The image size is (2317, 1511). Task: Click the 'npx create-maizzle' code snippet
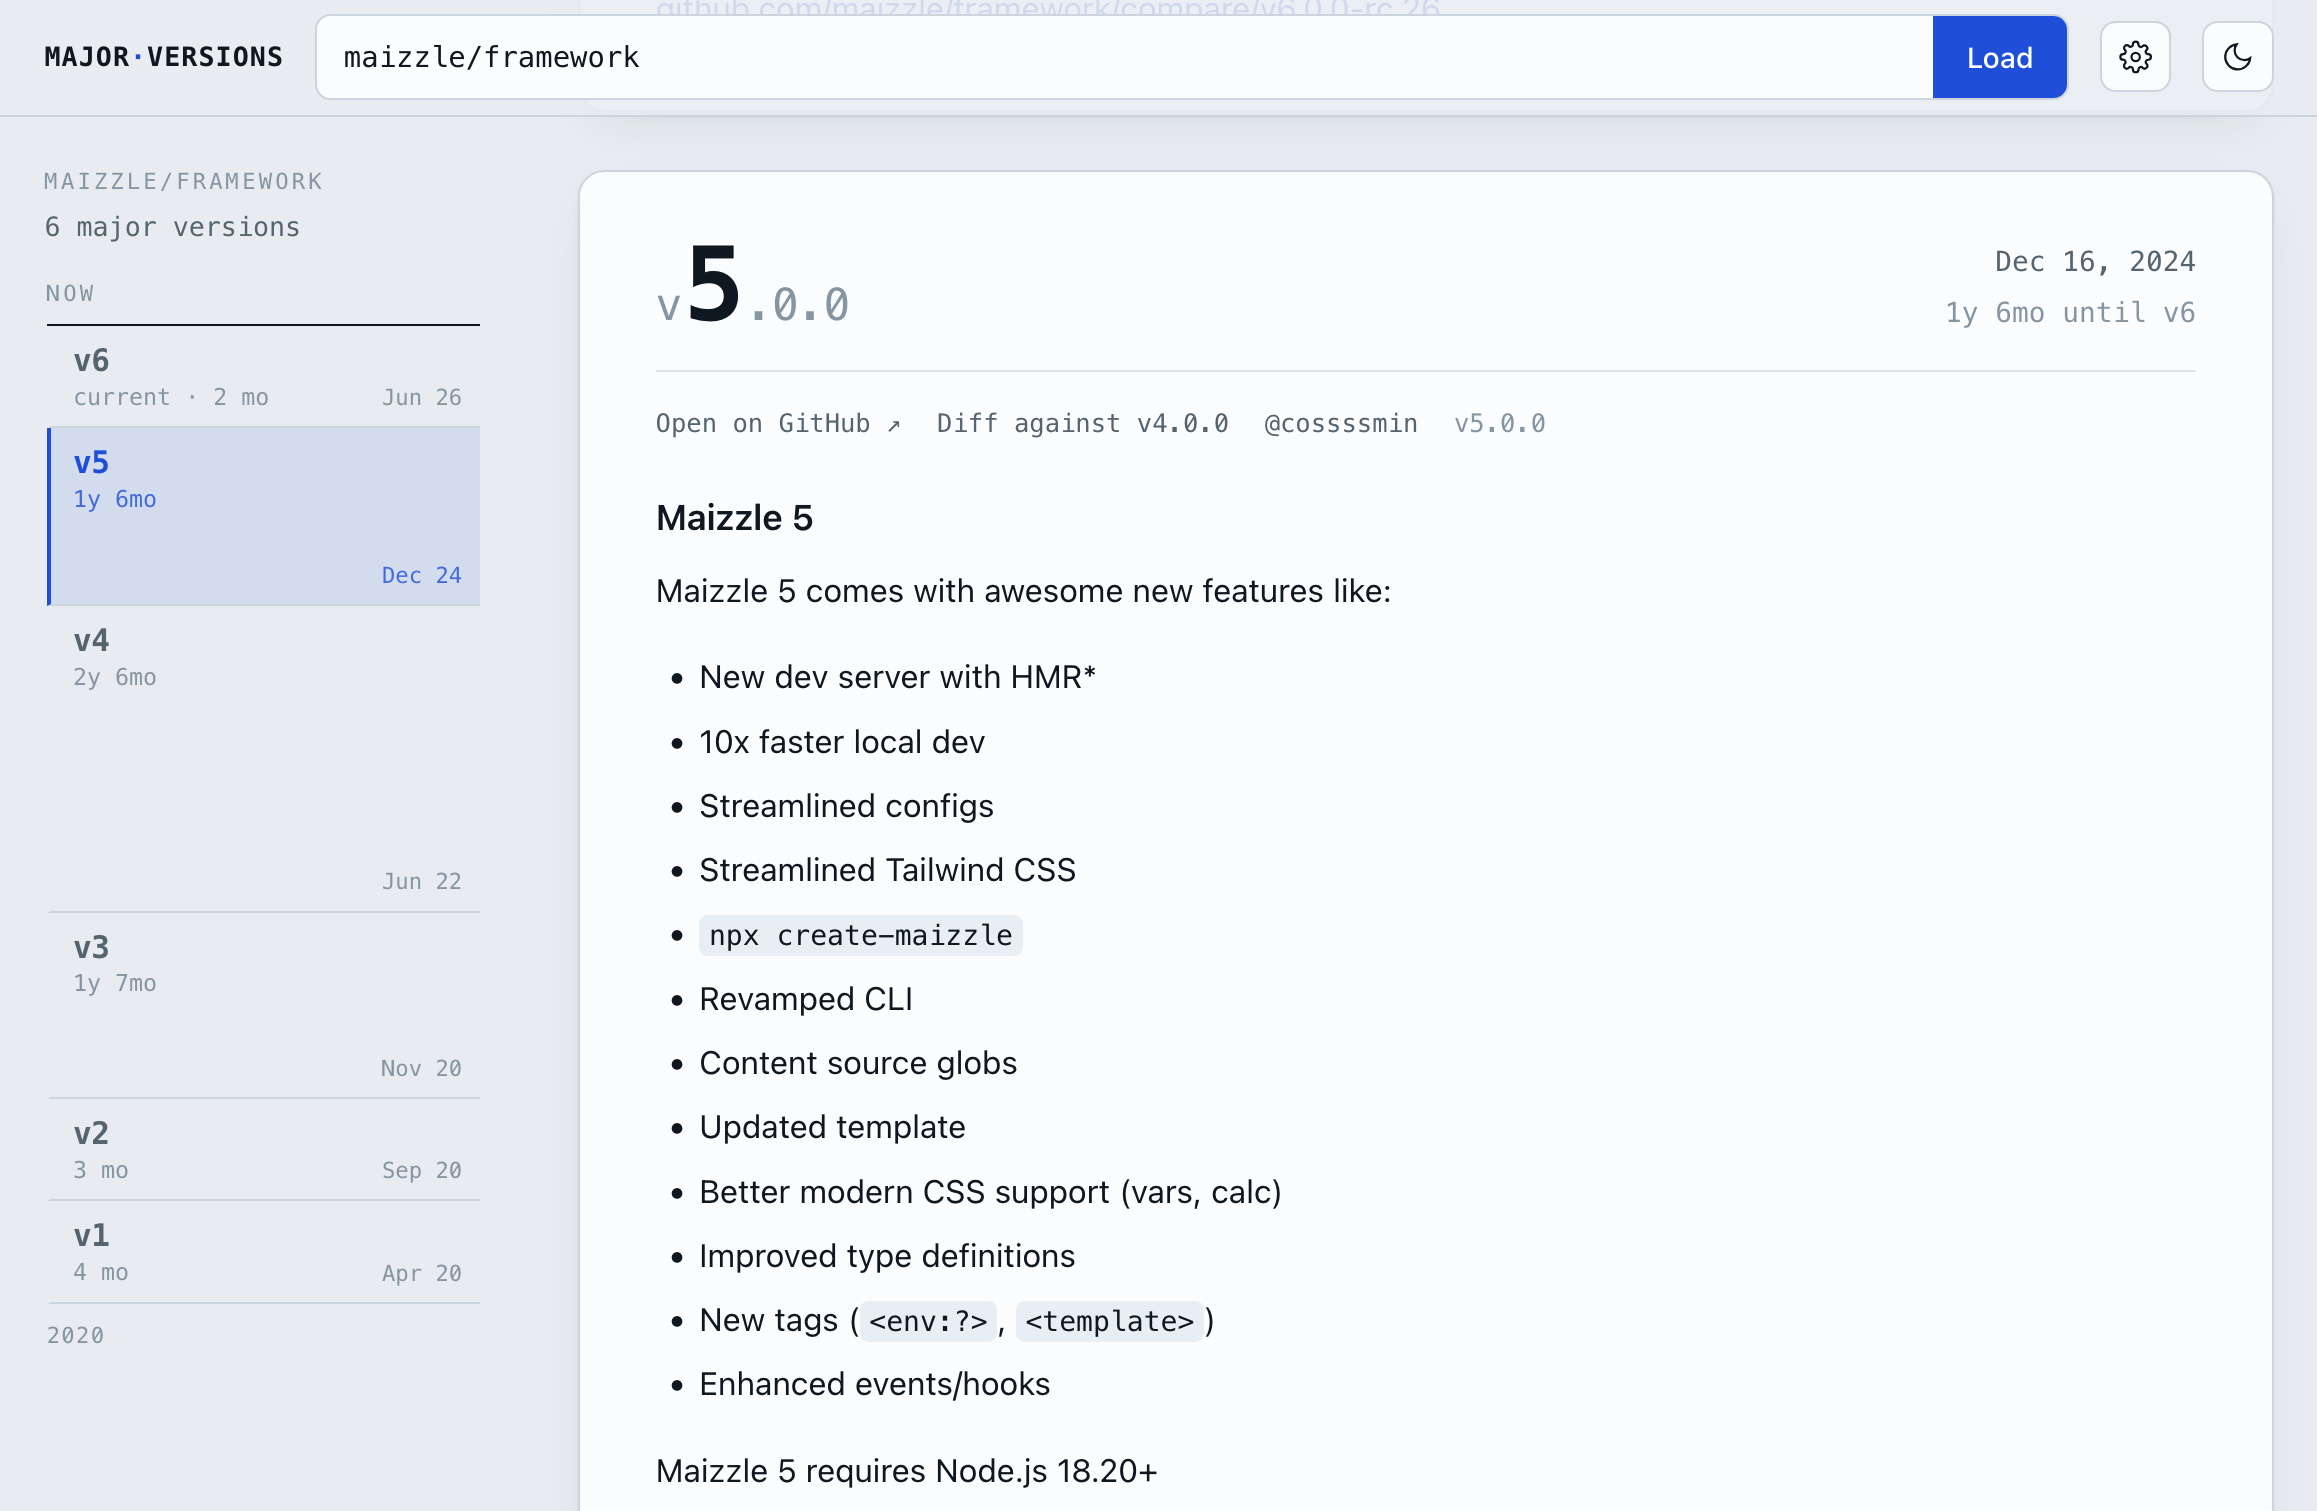tap(860, 935)
